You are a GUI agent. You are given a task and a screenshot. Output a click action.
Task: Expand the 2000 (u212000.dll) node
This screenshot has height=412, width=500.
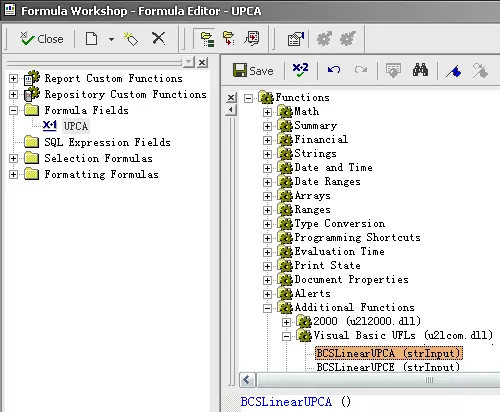pyautogui.click(x=286, y=322)
